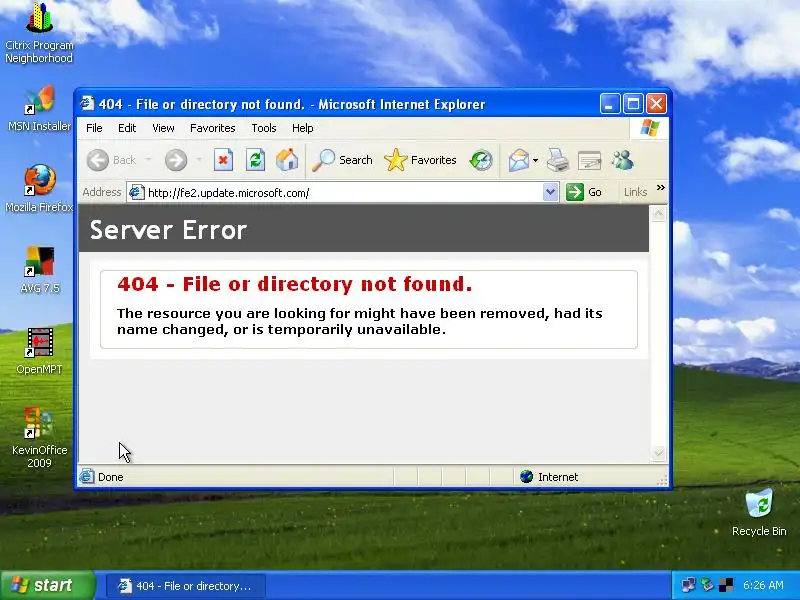The width and height of the screenshot is (800, 600).
Task: Click the resize grip in status bar
Action: click(x=662, y=480)
